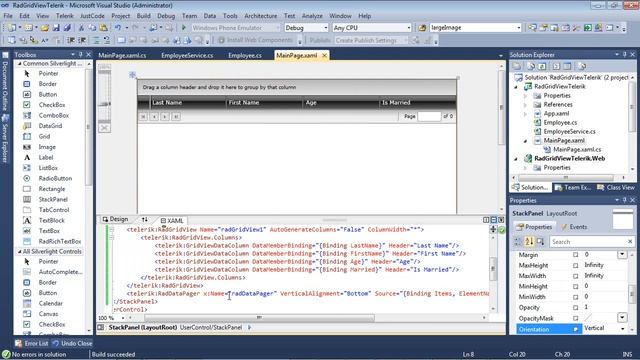
Task: Toggle Opacity property marker square
Action: (575, 308)
